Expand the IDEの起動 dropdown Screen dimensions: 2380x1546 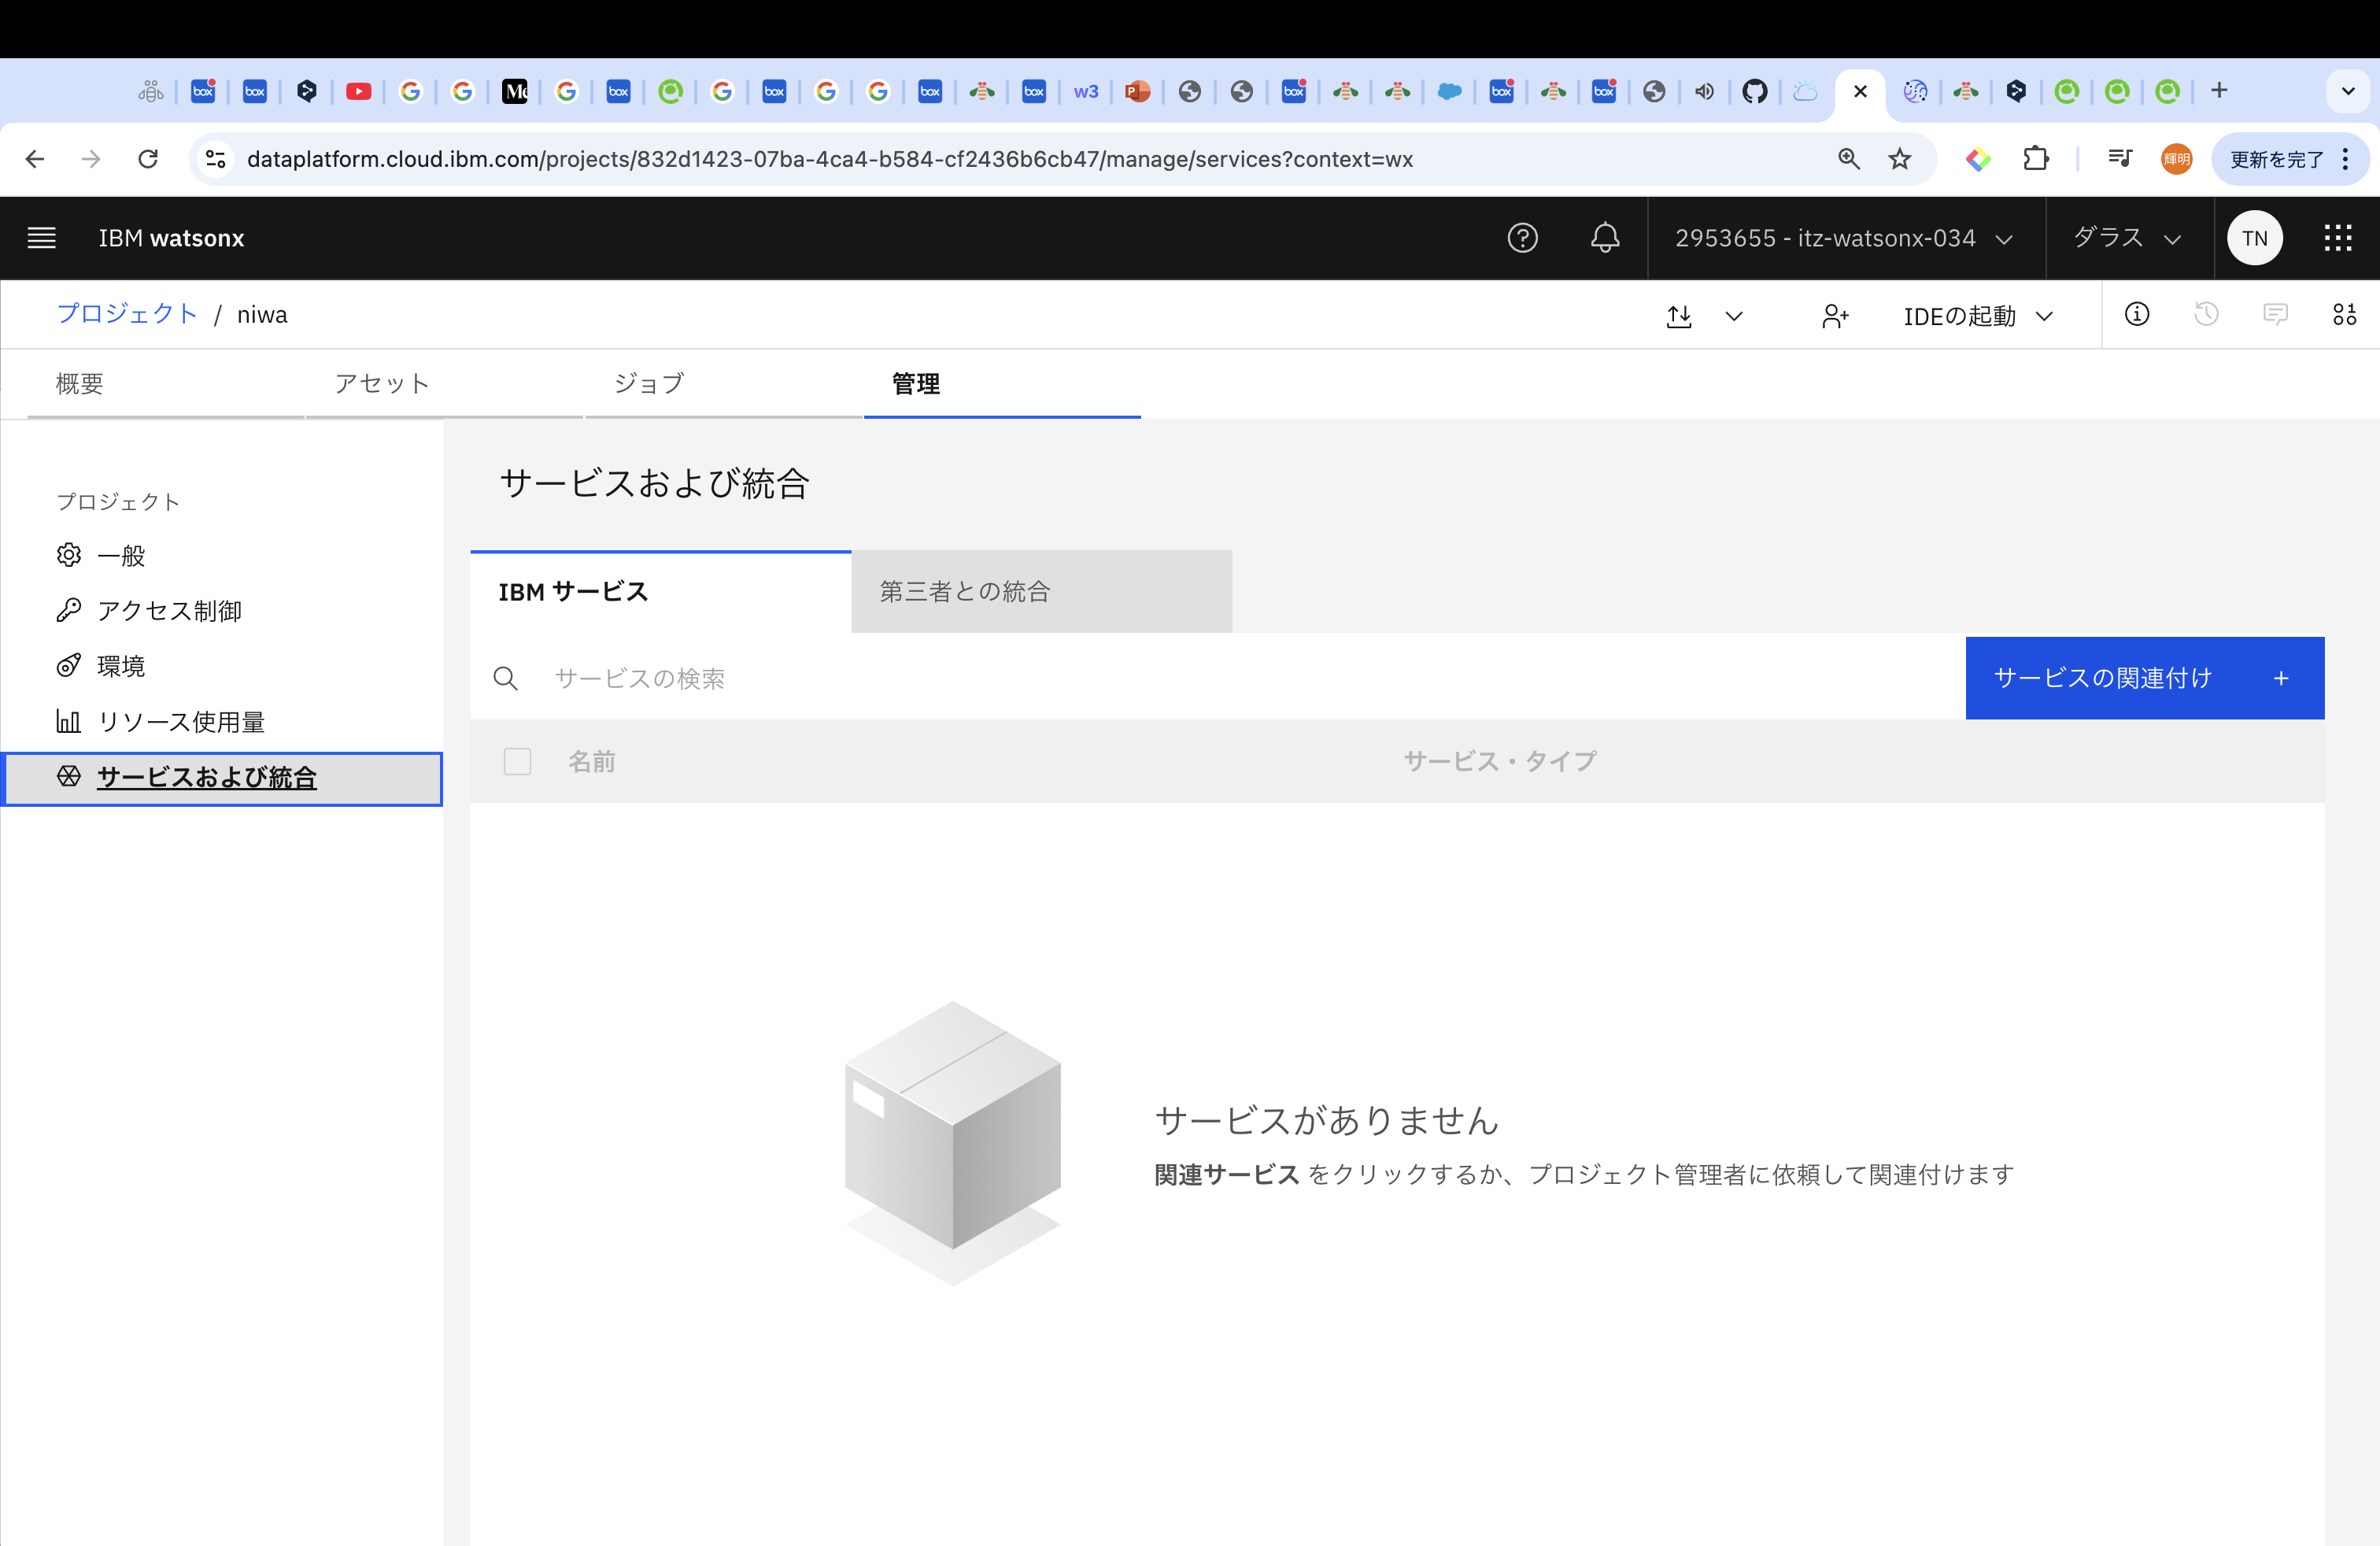[x=1977, y=316]
